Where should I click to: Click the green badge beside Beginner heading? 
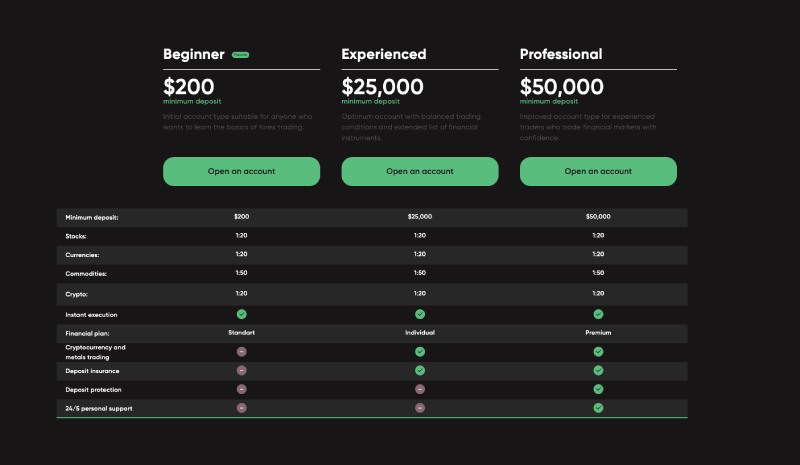tap(240, 55)
